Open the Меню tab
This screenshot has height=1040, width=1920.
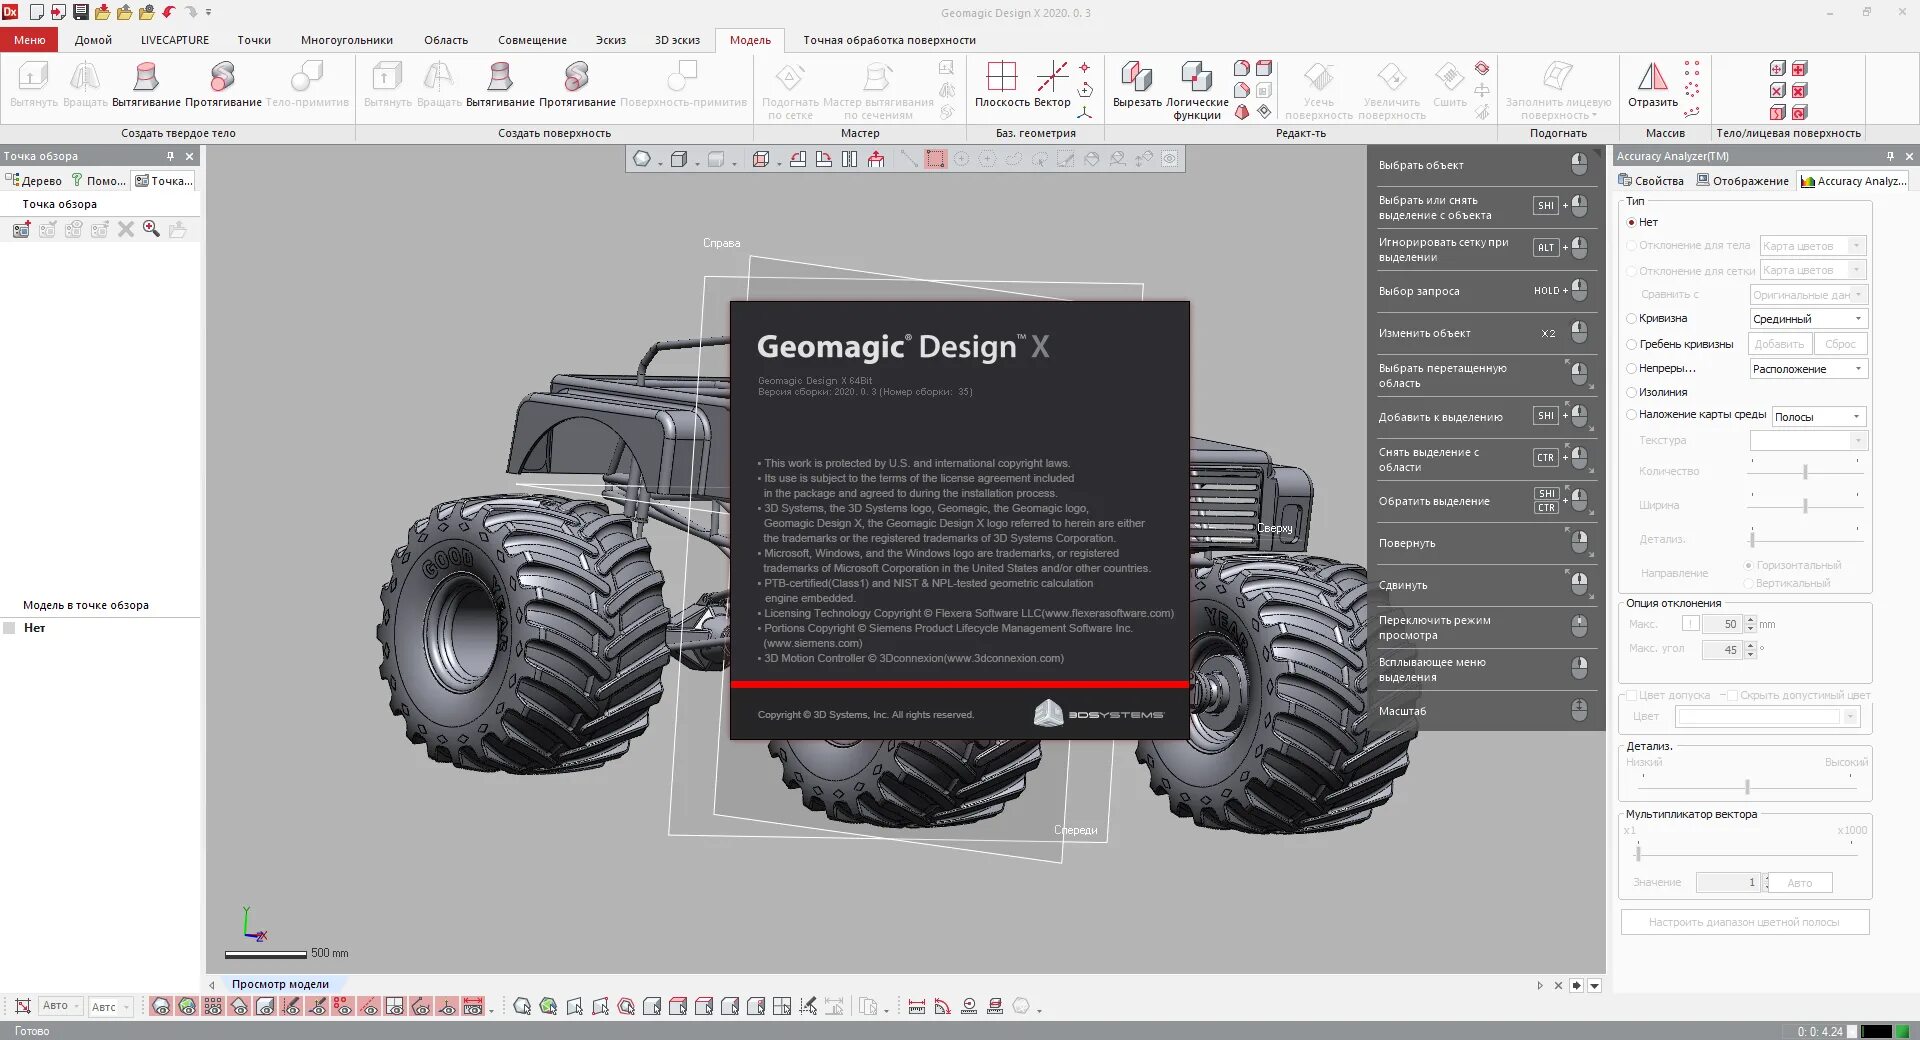coord(29,40)
